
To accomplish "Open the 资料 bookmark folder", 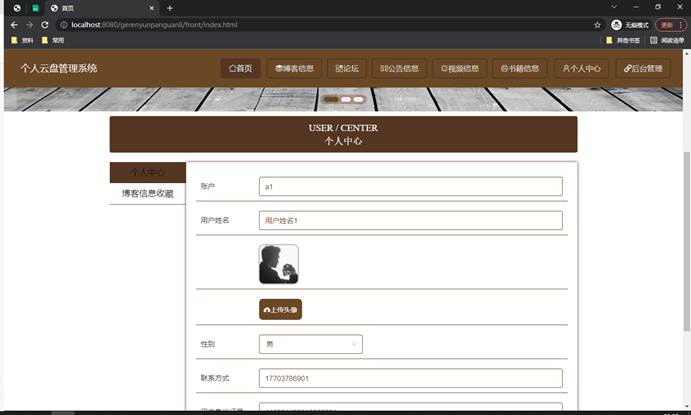I will [x=22, y=40].
